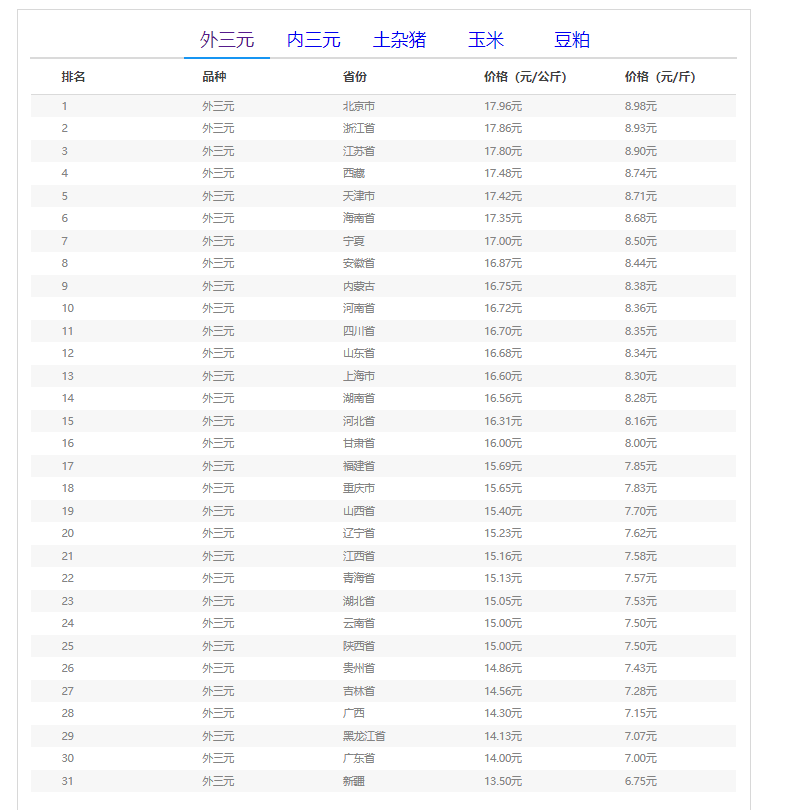Click the 17.96元 price value

(x=503, y=106)
